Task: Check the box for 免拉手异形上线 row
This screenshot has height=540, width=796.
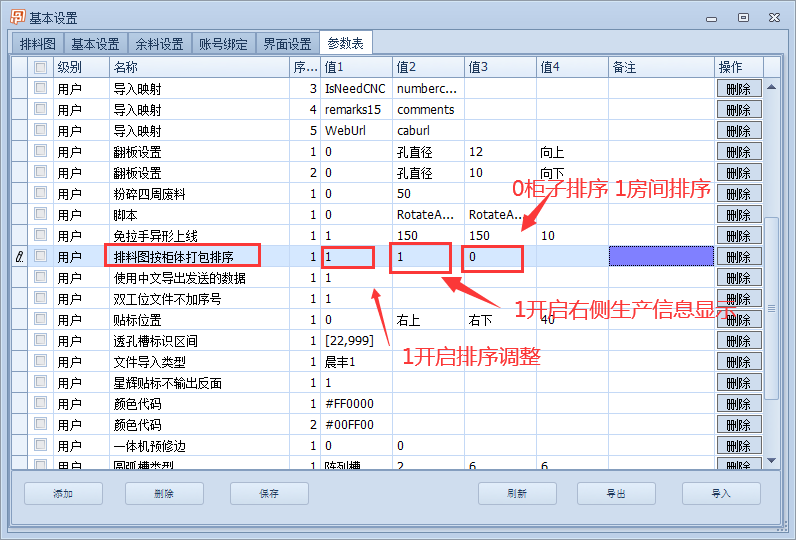Action: 41,235
